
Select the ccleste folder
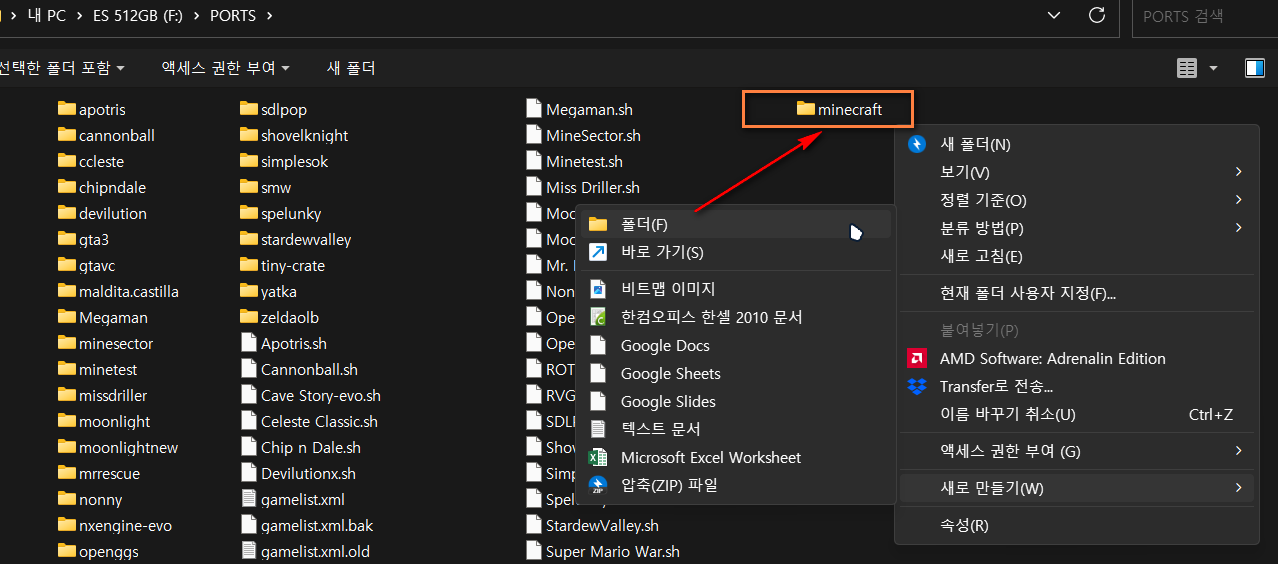[91, 161]
